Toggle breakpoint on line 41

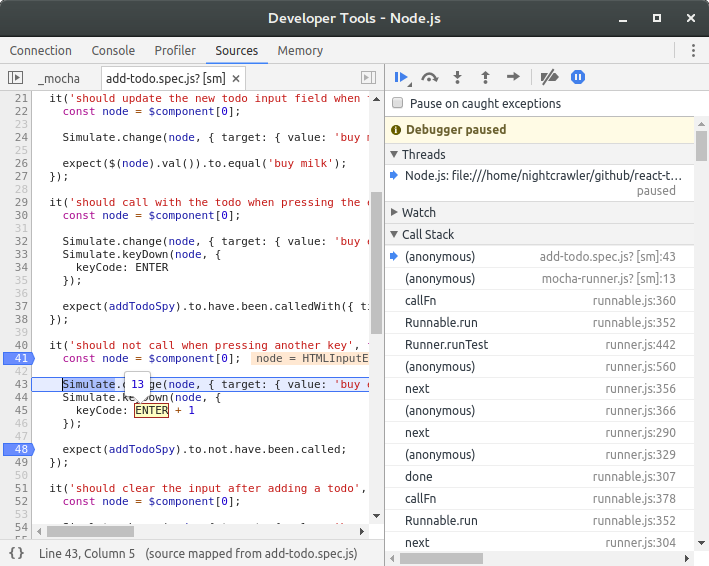19,358
